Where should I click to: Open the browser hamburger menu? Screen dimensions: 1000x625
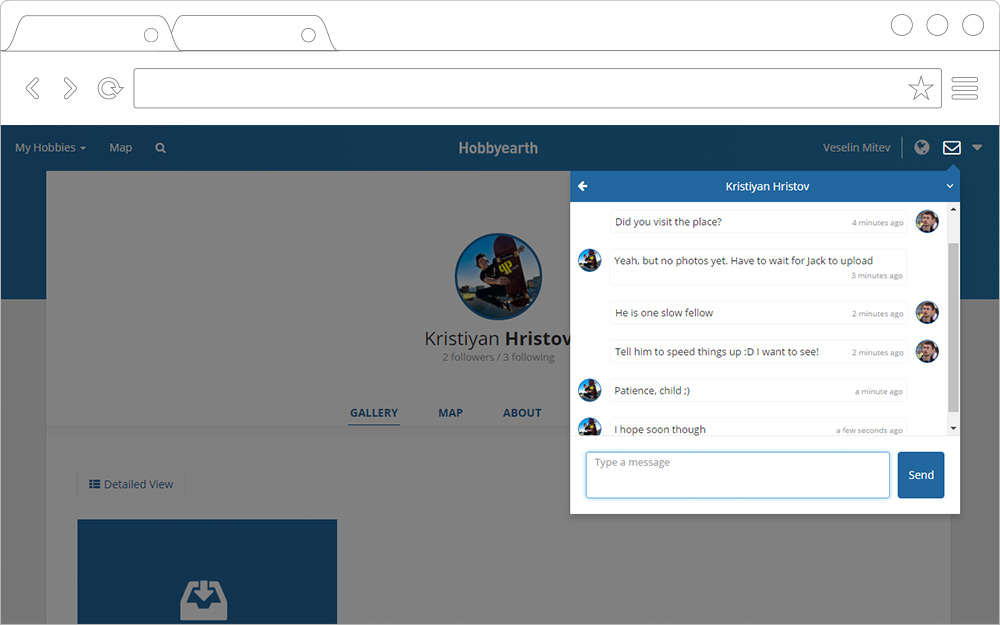click(964, 89)
